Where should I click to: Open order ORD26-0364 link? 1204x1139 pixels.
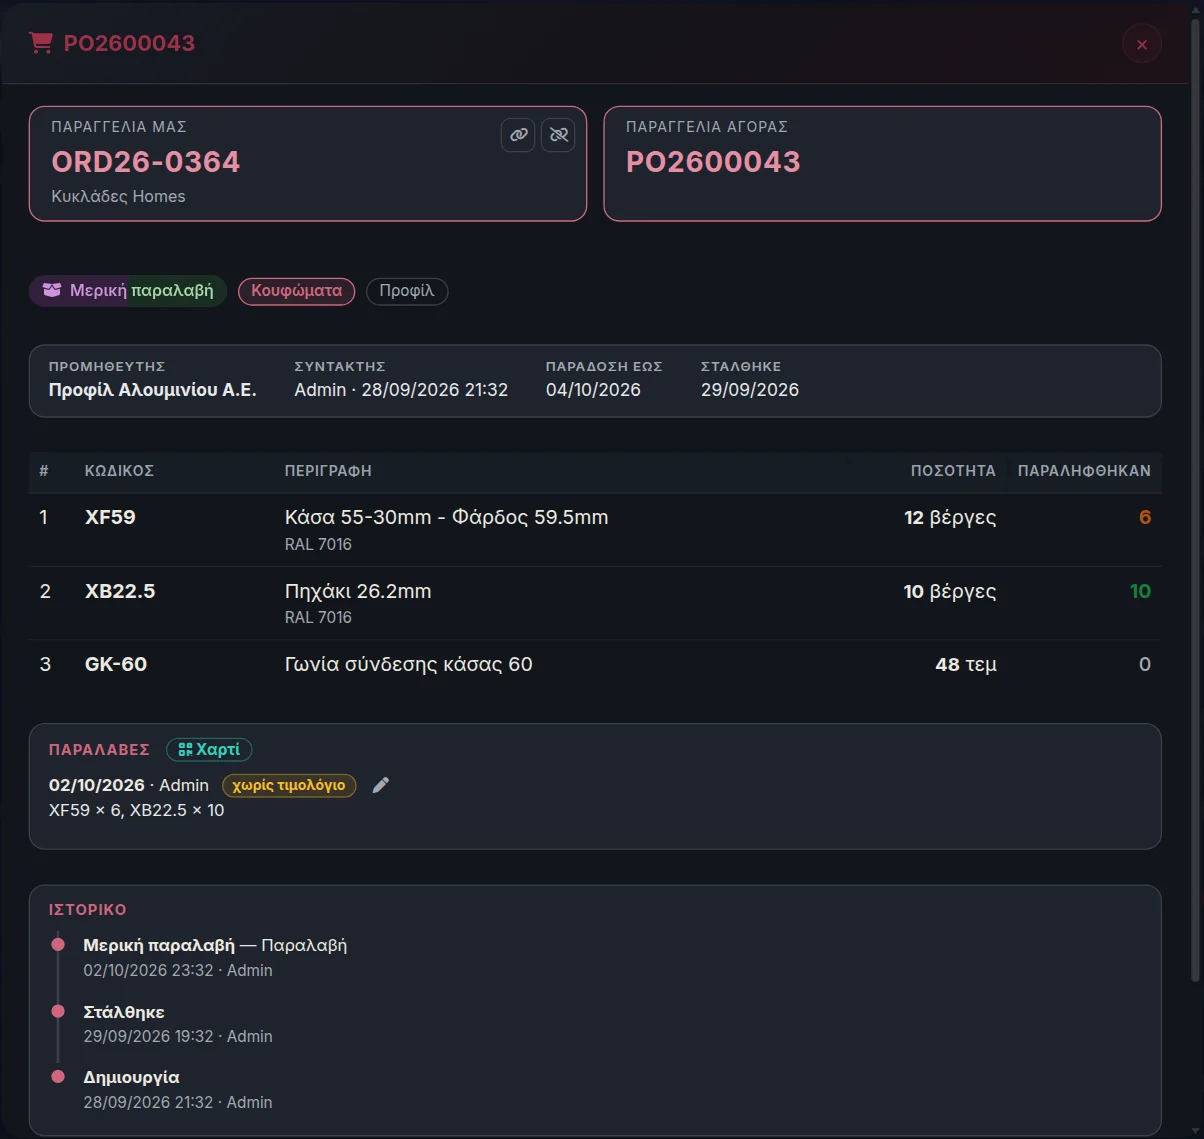click(146, 162)
